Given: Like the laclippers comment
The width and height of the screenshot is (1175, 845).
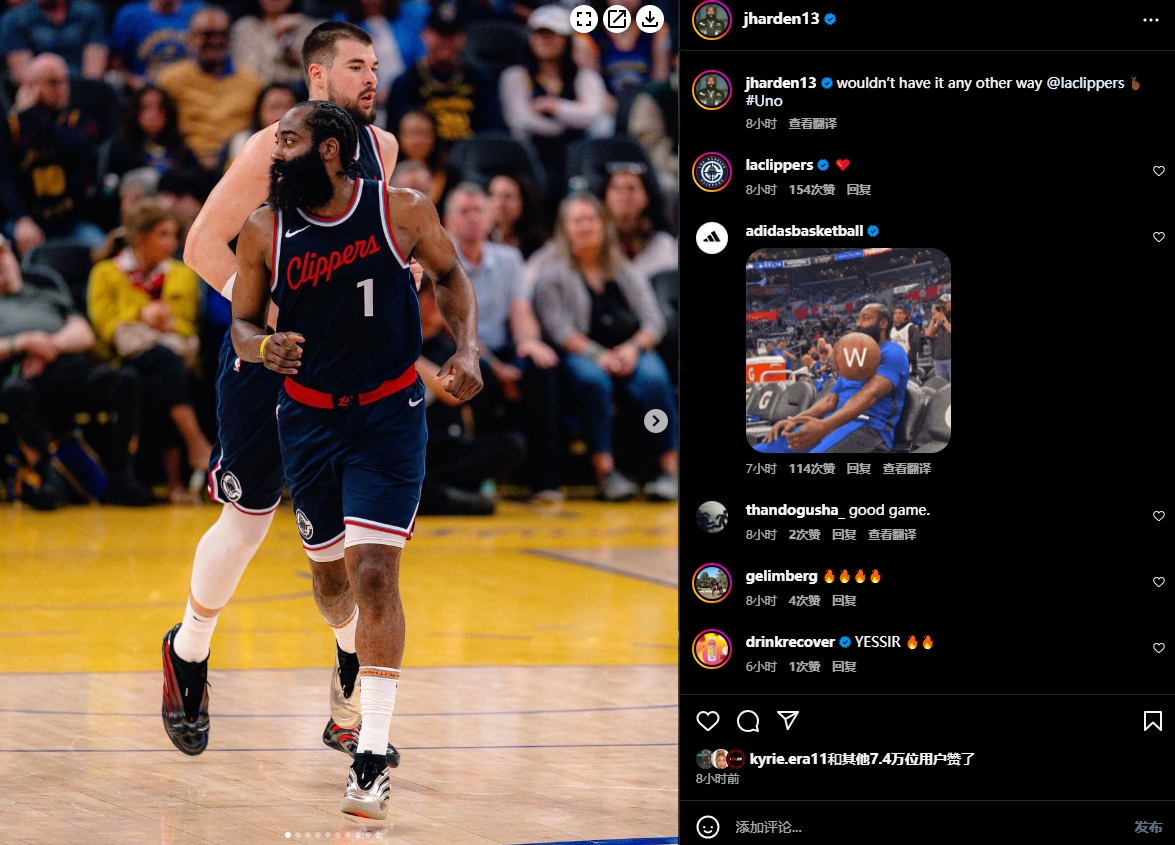Looking at the screenshot, I should (1159, 172).
